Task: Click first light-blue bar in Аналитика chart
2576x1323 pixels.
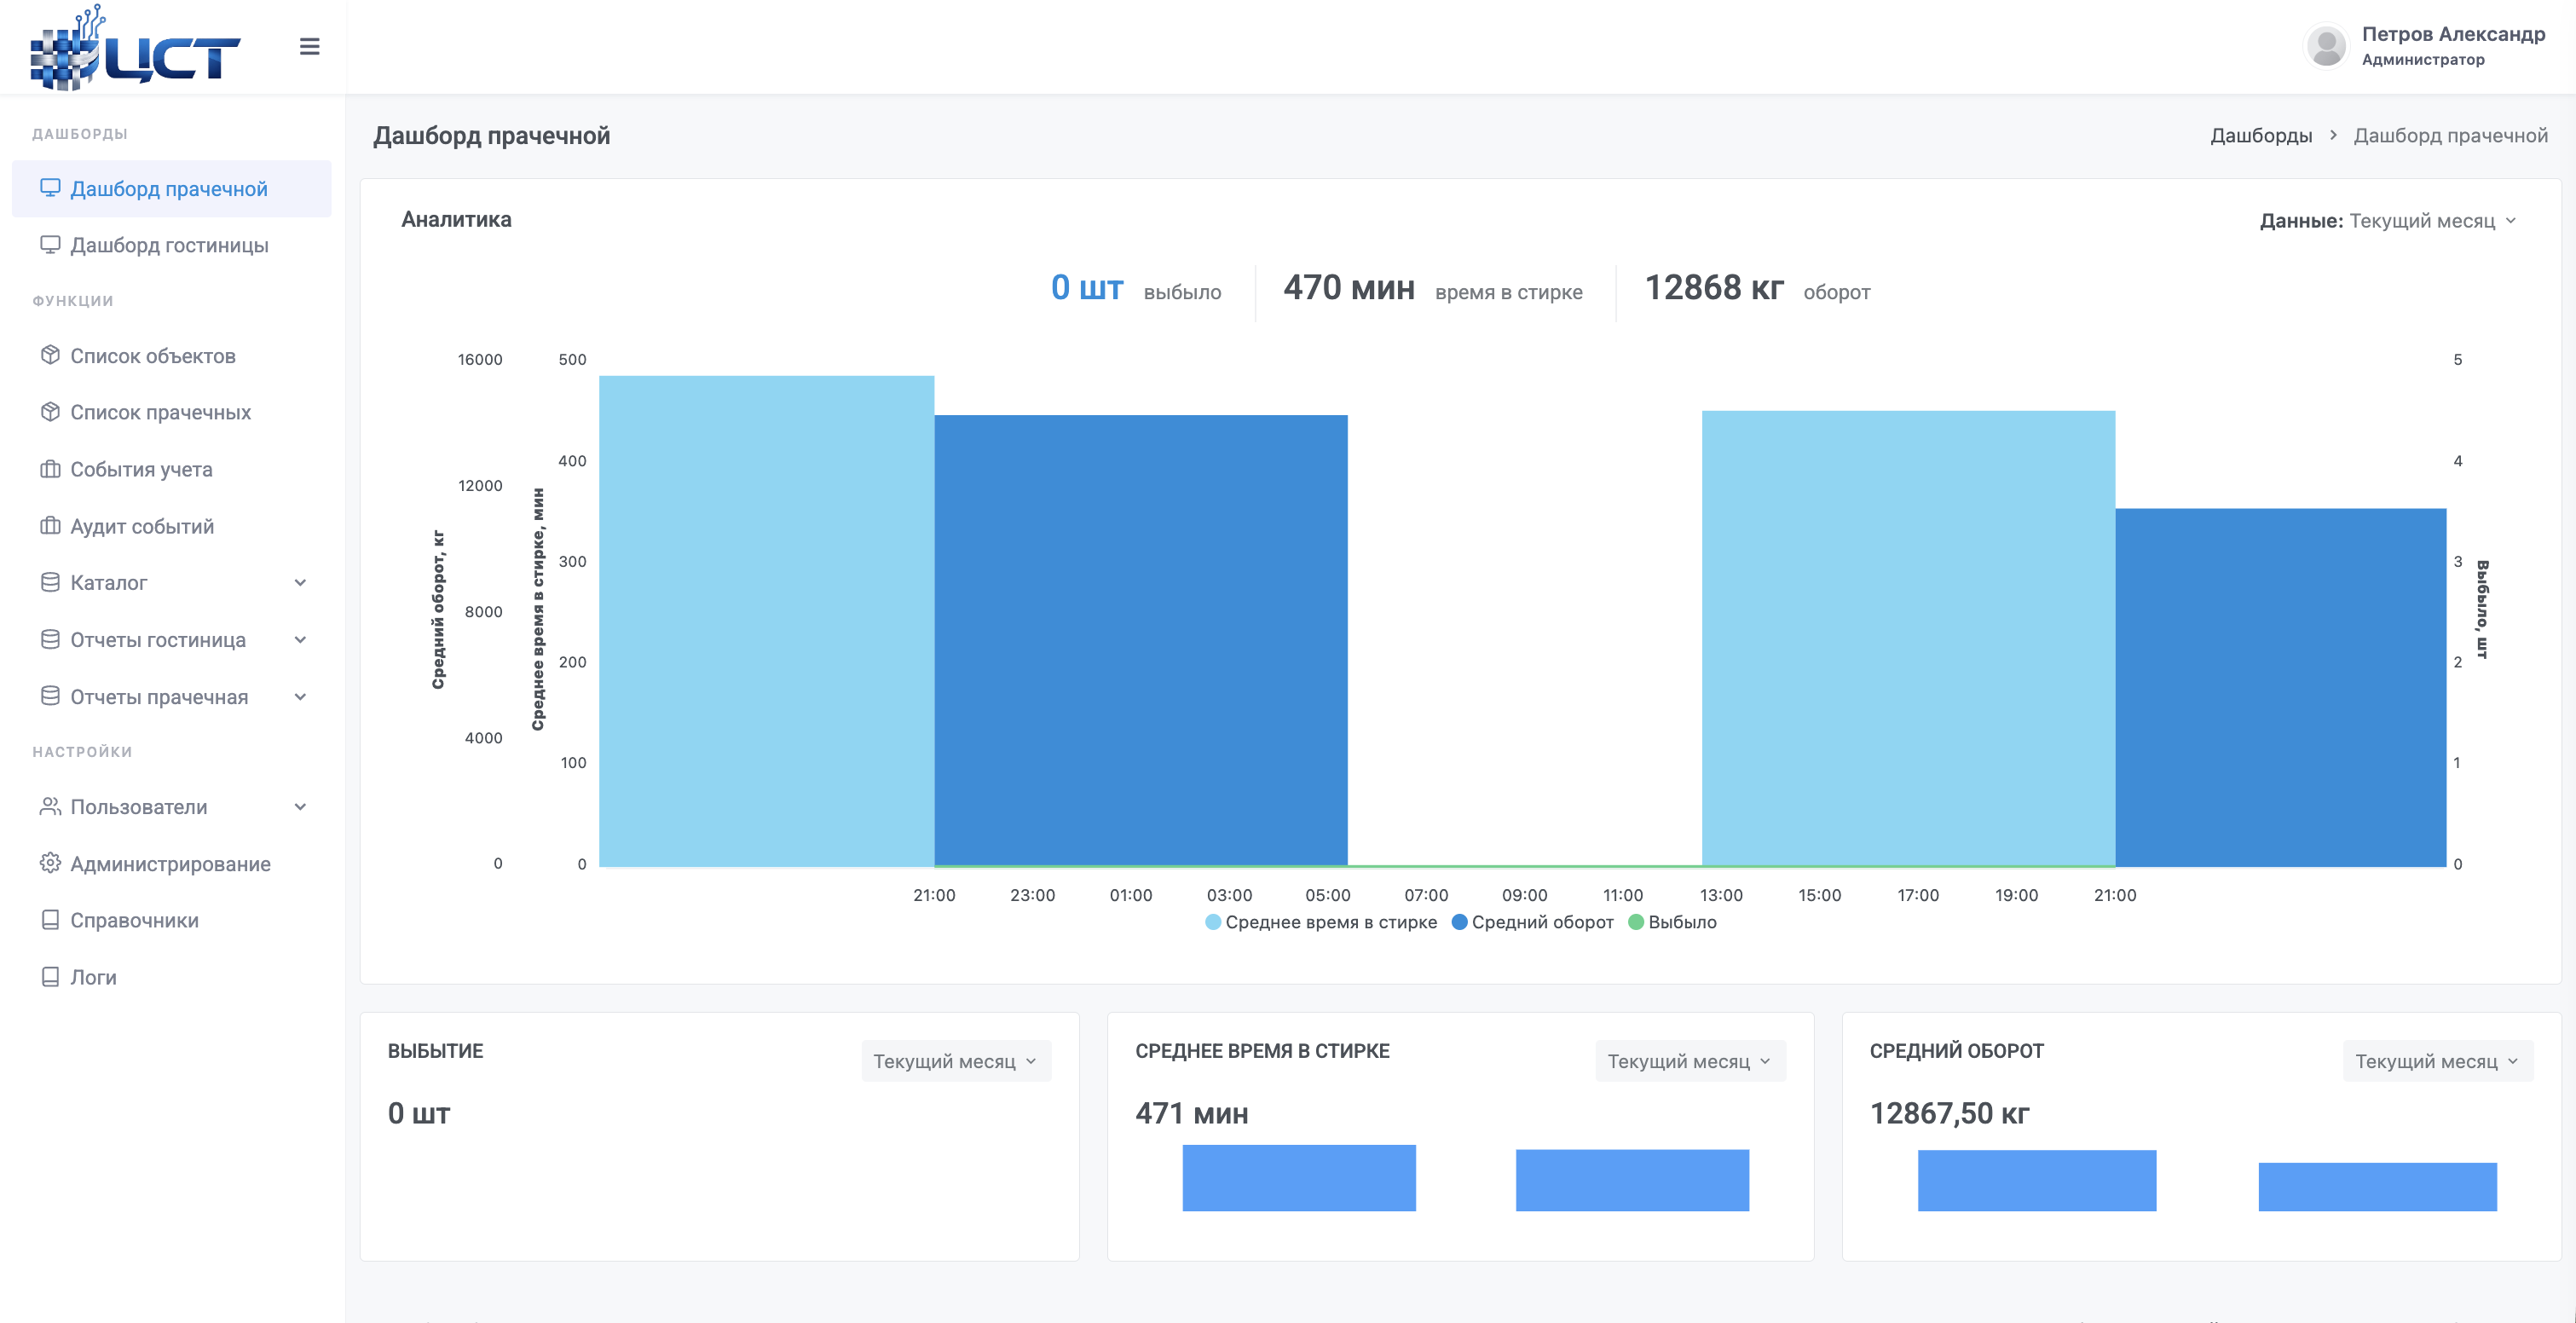Action: (766, 620)
